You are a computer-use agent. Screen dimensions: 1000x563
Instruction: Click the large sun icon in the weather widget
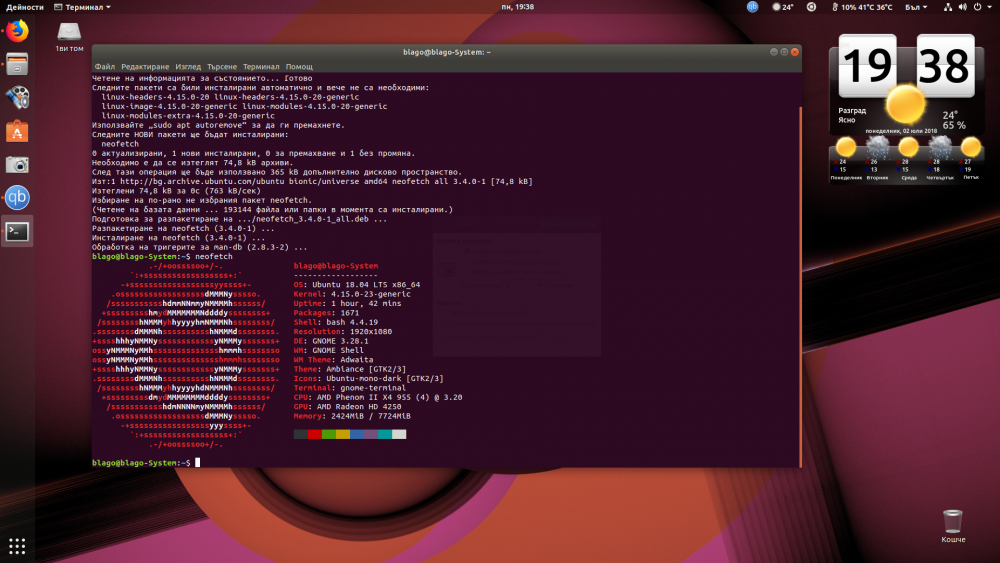(905, 104)
